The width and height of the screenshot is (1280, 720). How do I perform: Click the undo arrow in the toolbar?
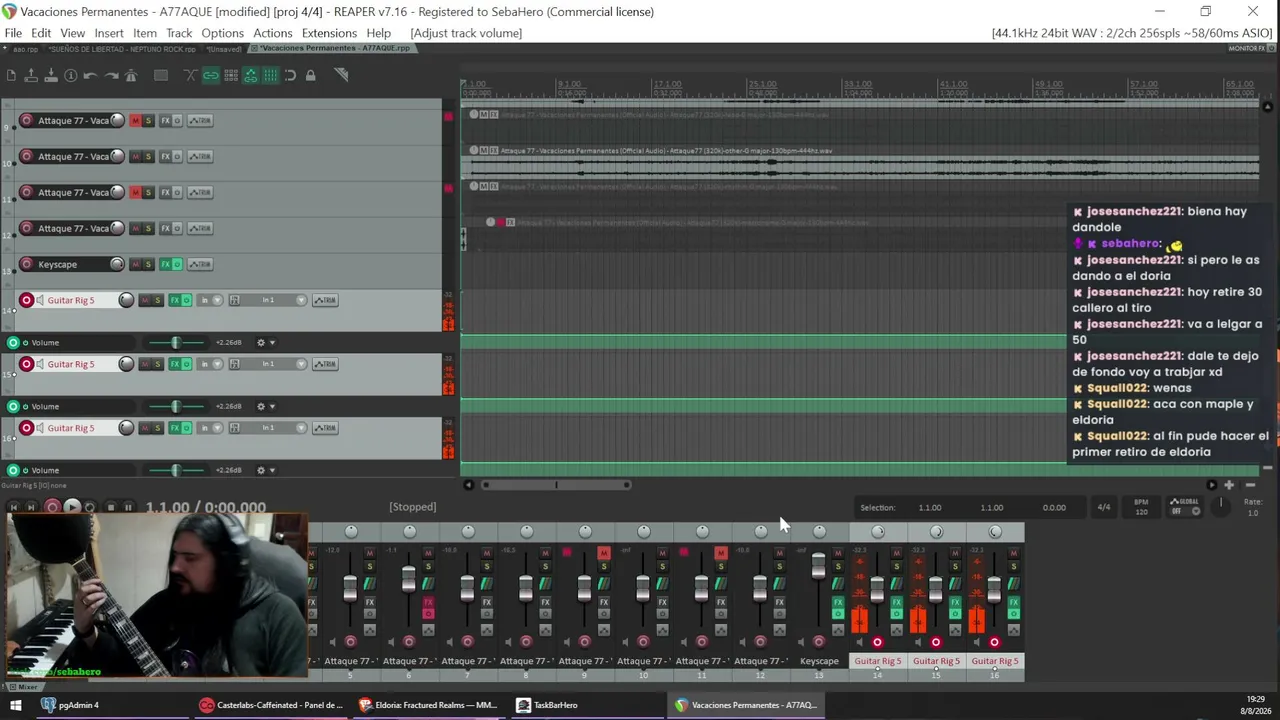(x=91, y=75)
